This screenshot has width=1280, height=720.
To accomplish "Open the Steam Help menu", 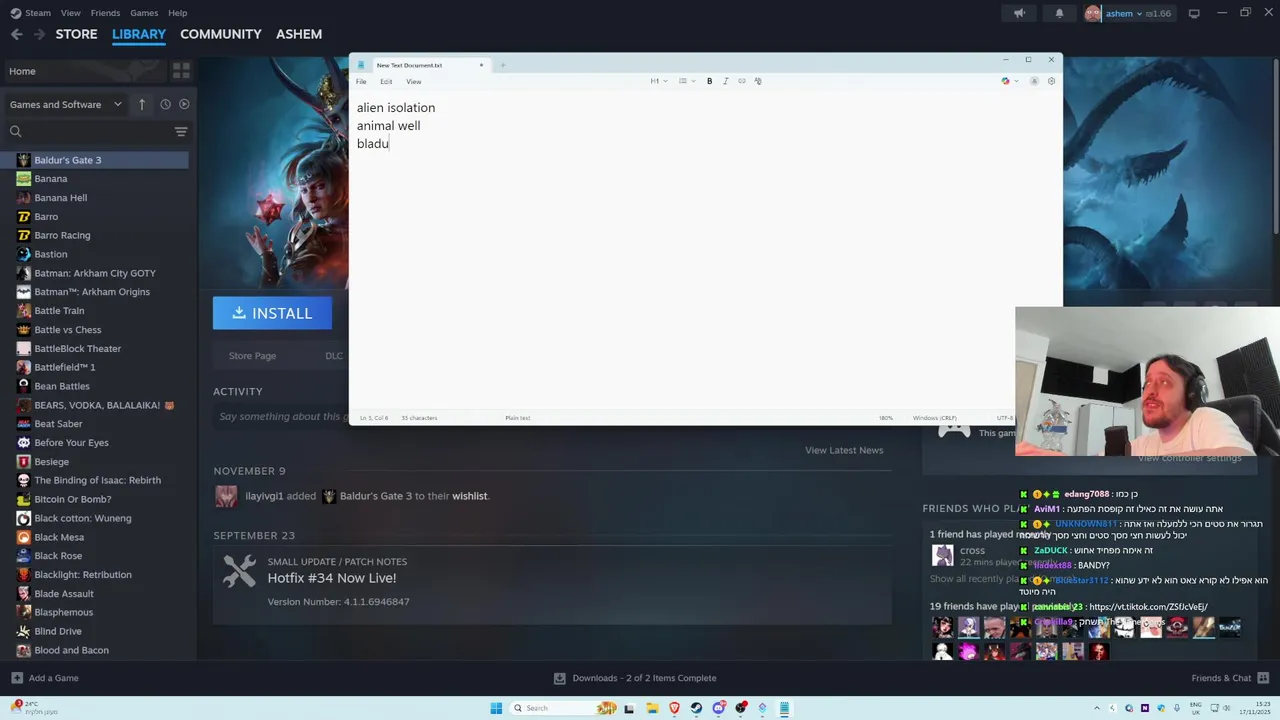I will pyautogui.click(x=178, y=13).
